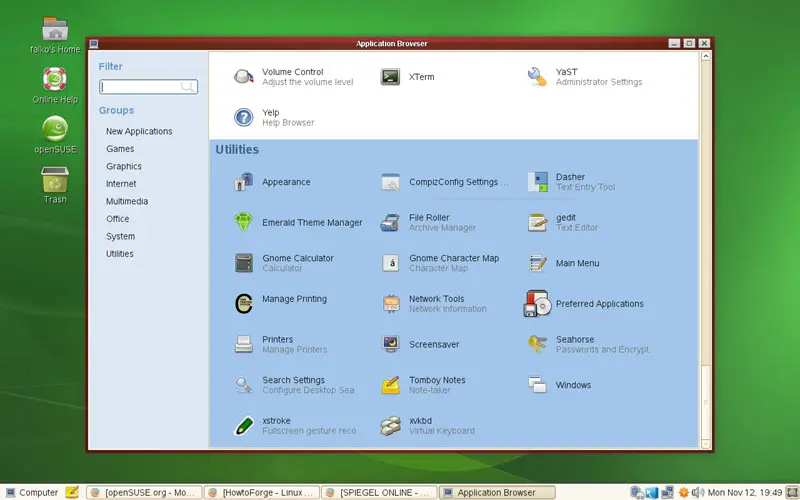
Task: Select Graphics group in sidebar
Action: tap(123, 166)
